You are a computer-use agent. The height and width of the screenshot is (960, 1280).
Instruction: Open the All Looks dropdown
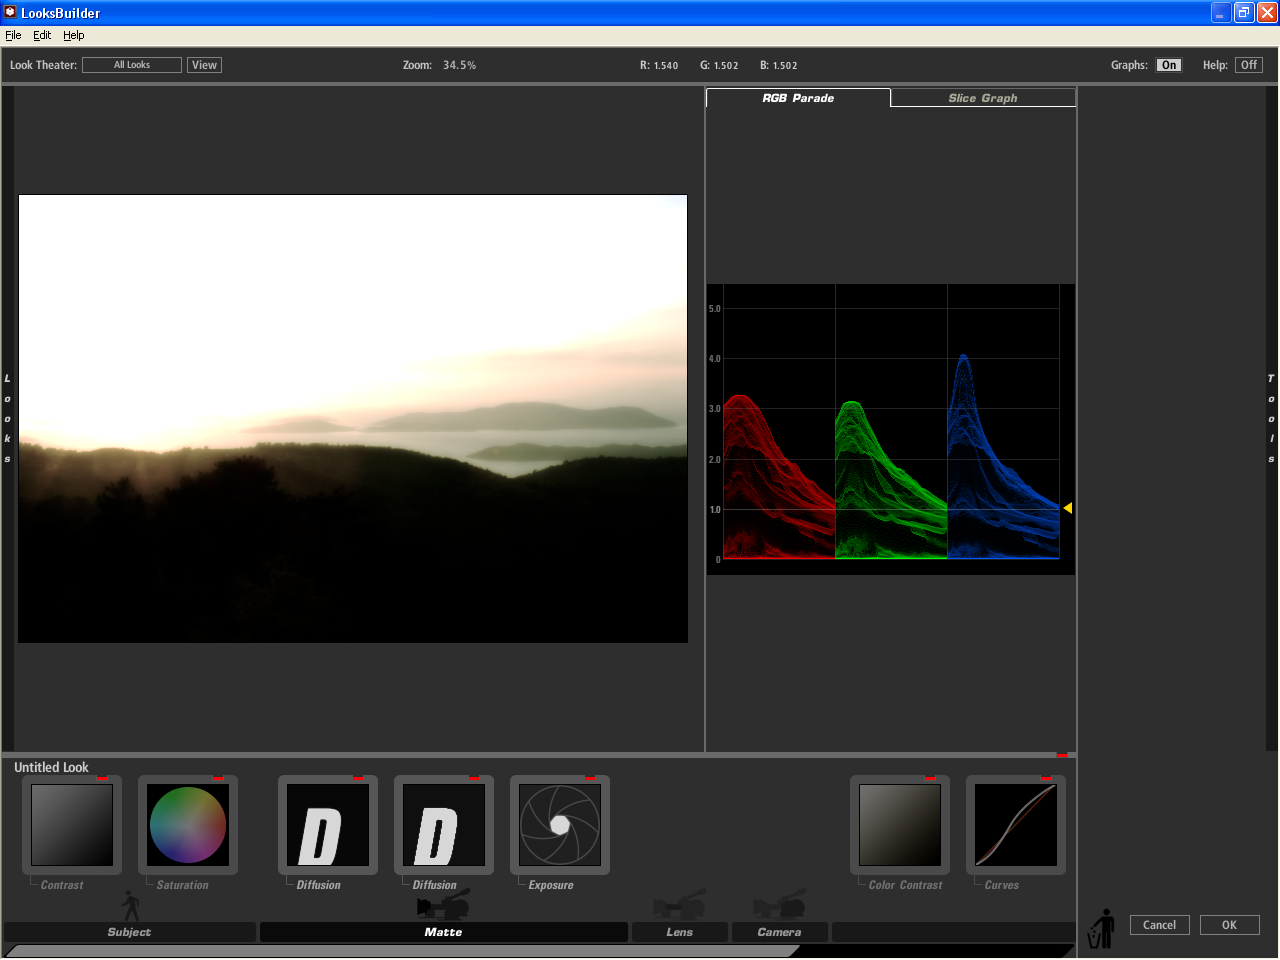[x=131, y=64]
